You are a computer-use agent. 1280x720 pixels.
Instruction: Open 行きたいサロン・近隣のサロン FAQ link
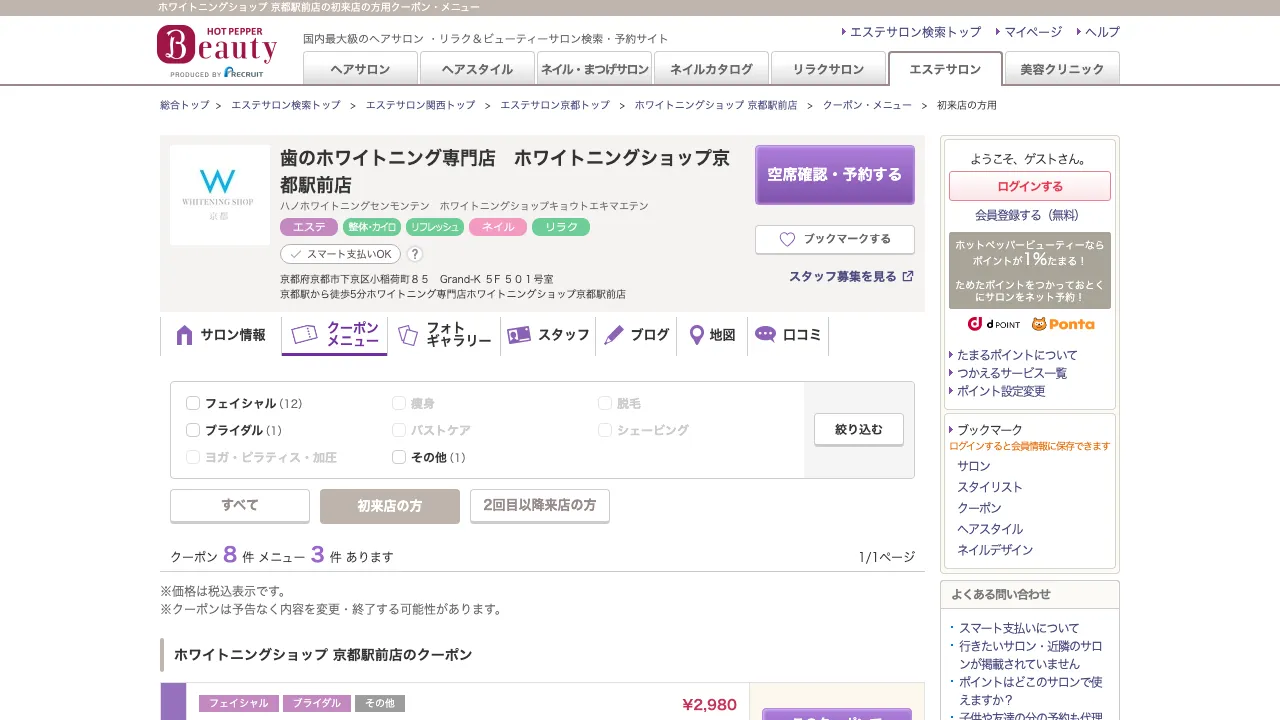(x=1031, y=655)
